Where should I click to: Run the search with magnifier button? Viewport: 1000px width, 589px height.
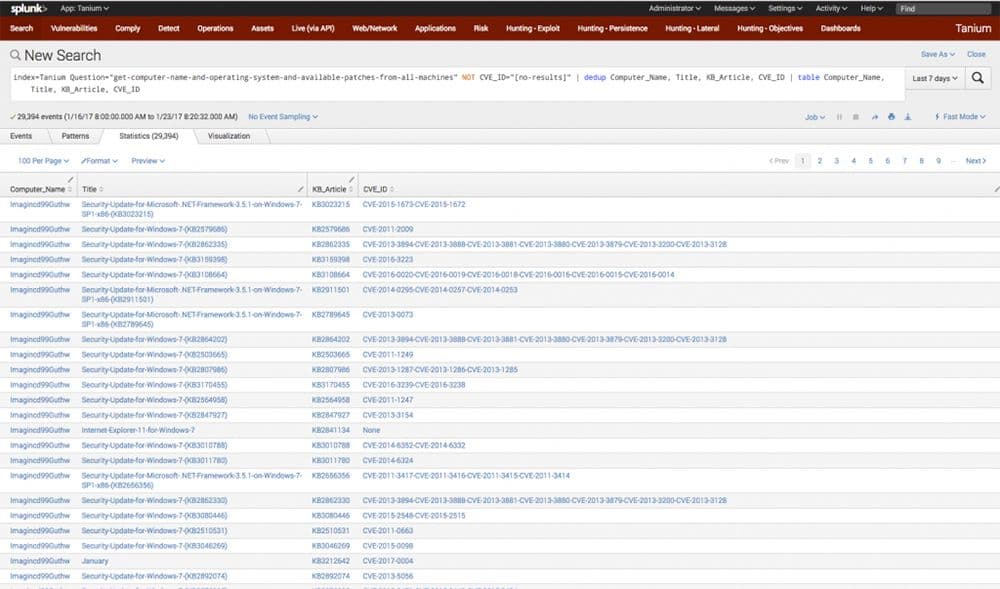[x=977, y=78]
